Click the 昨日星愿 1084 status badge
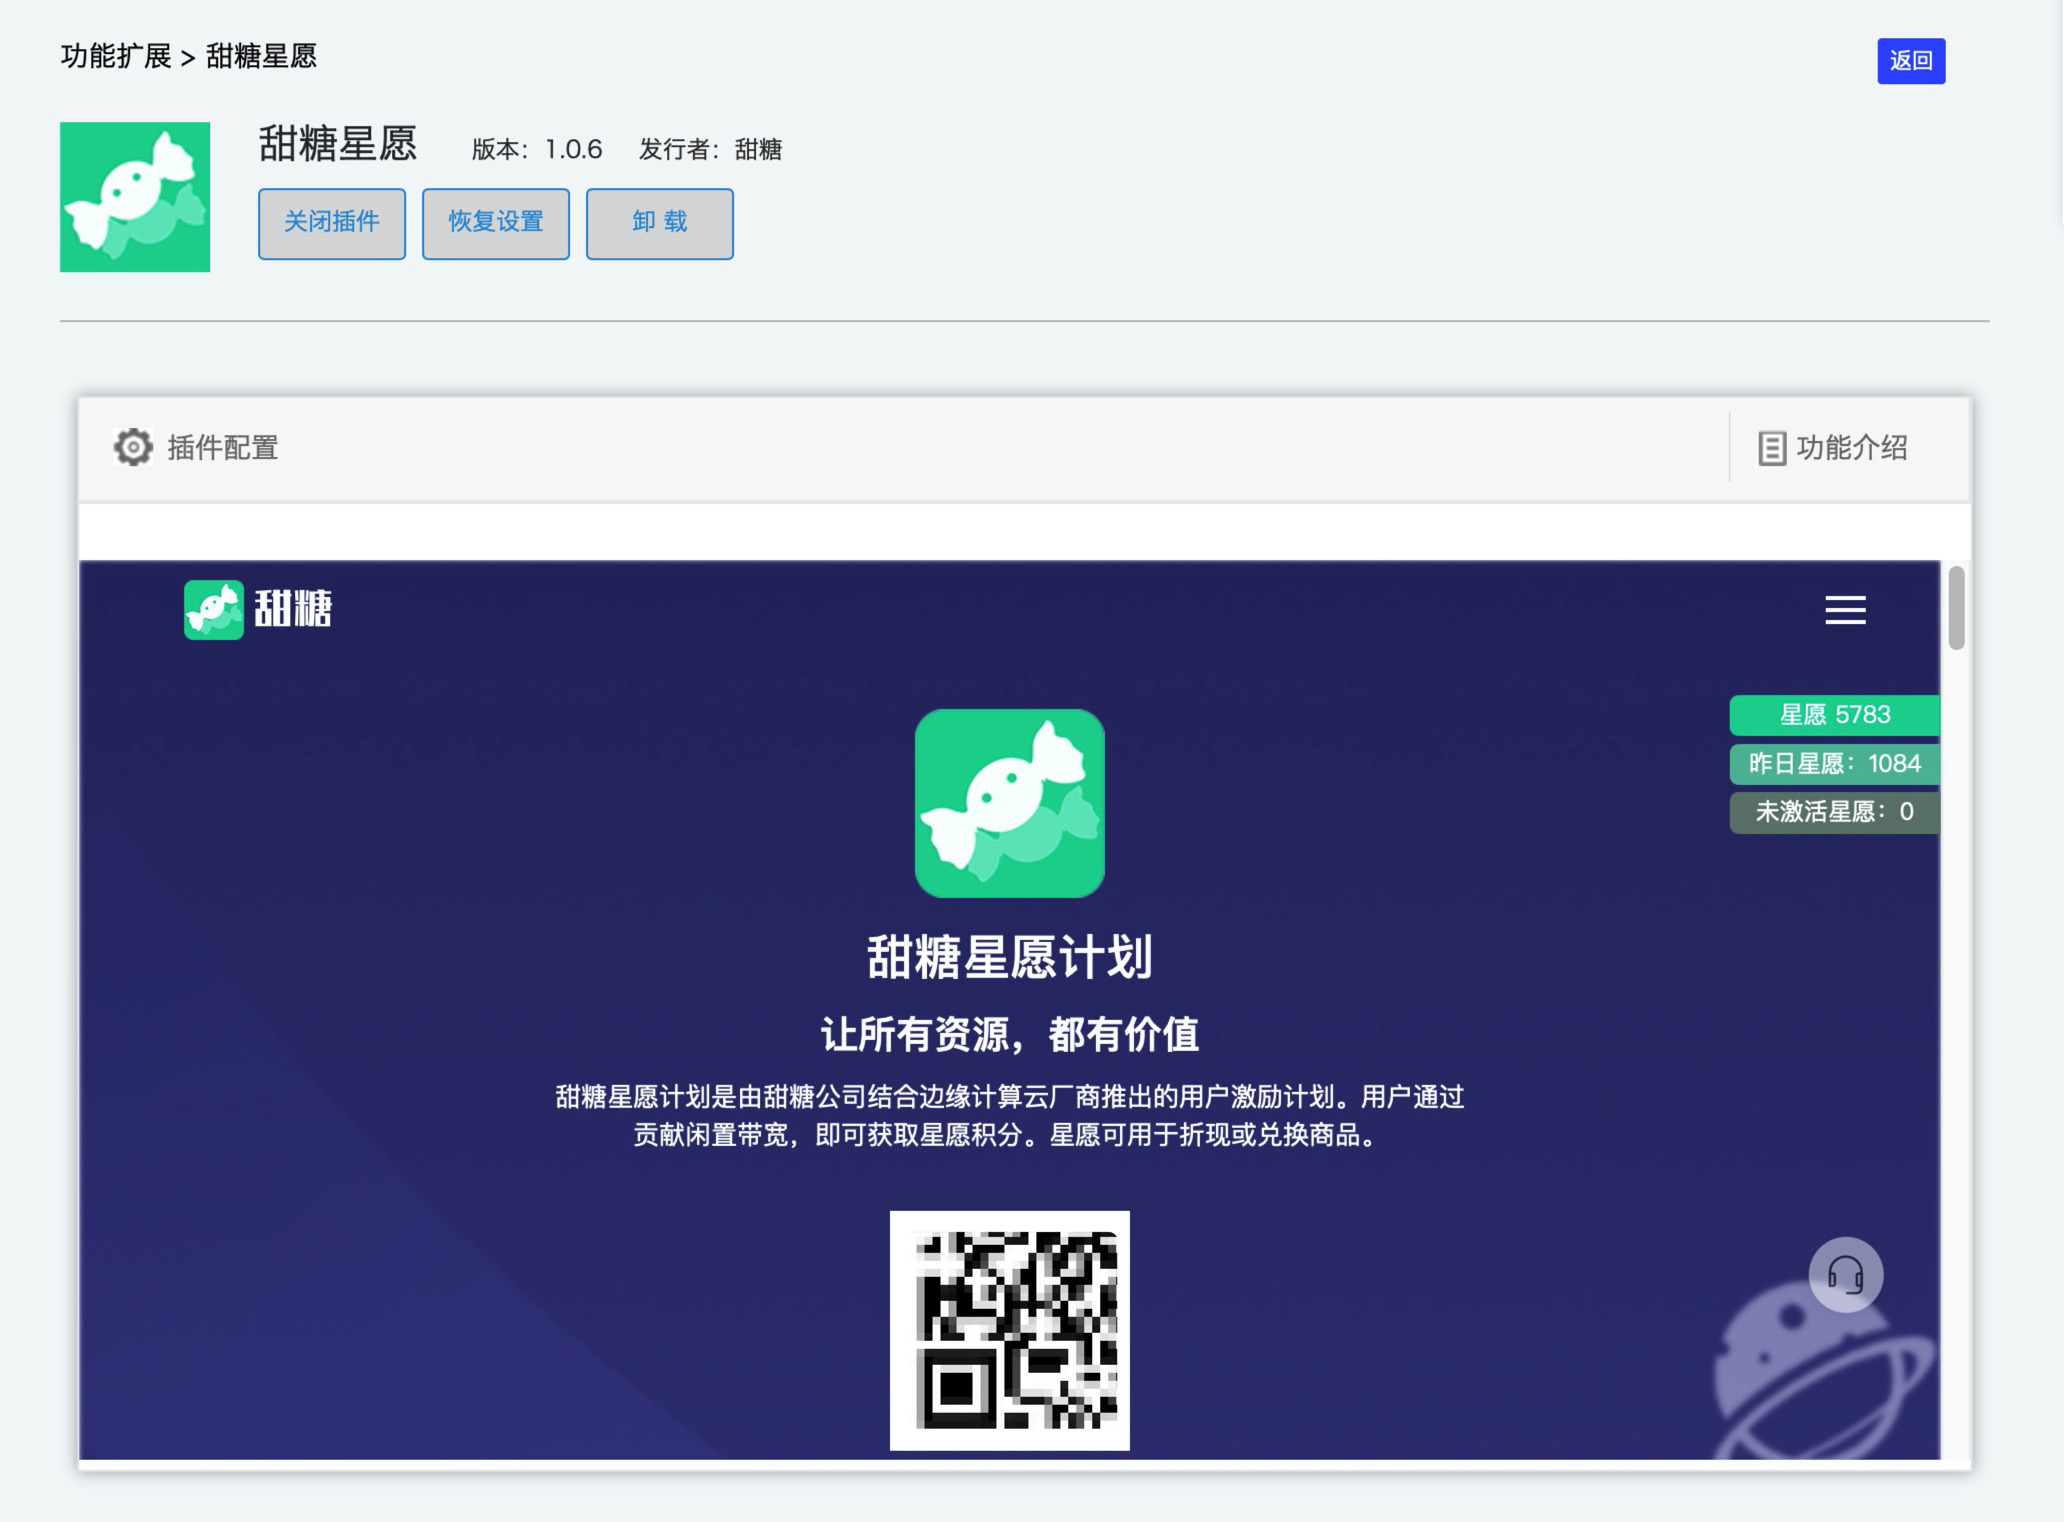Viewport: 2064px width, 1522px height. pos(1833,763)
